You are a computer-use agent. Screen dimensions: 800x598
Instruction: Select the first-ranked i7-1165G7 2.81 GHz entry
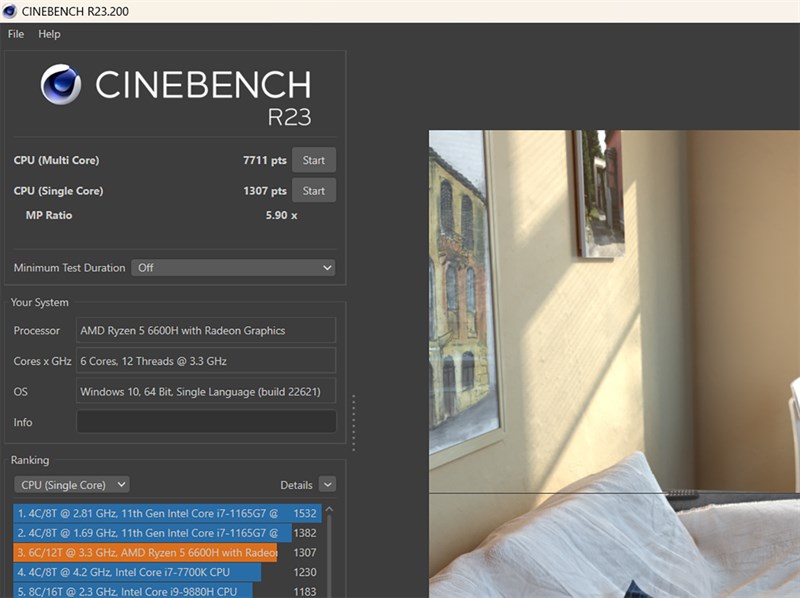click(x=167, y=513)
